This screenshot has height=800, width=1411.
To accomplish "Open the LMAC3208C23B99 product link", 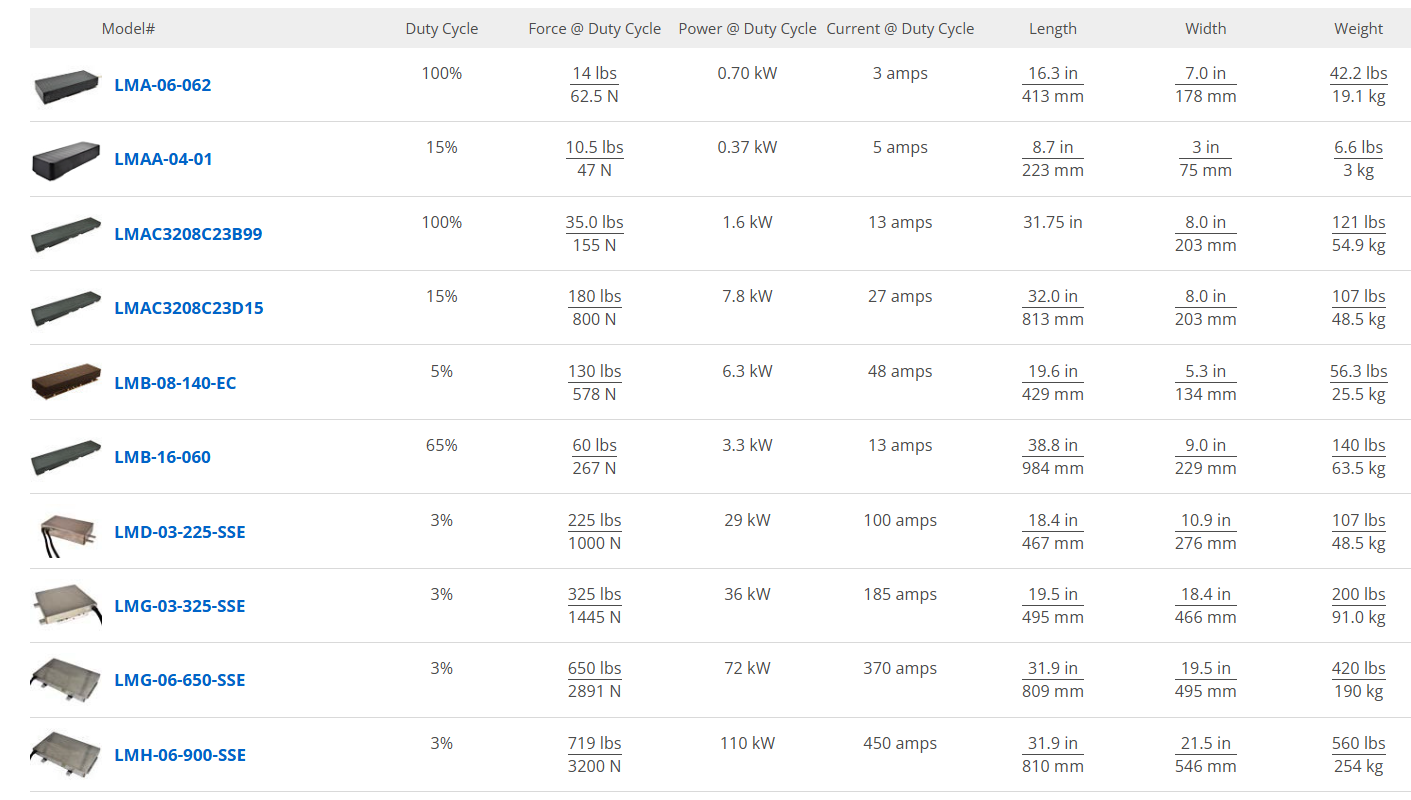I will [x=188, y=234].
